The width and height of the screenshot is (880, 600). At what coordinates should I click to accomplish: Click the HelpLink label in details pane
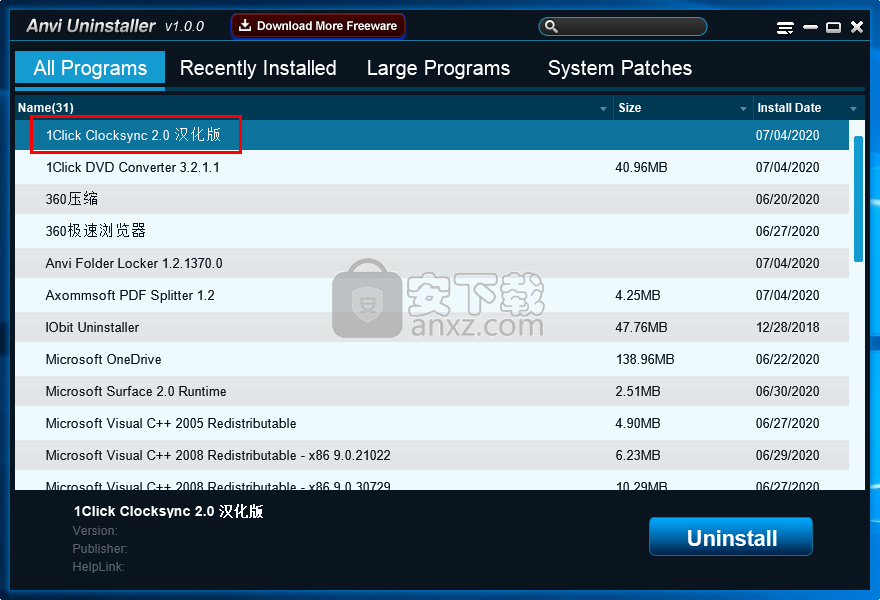pos(98,566)
